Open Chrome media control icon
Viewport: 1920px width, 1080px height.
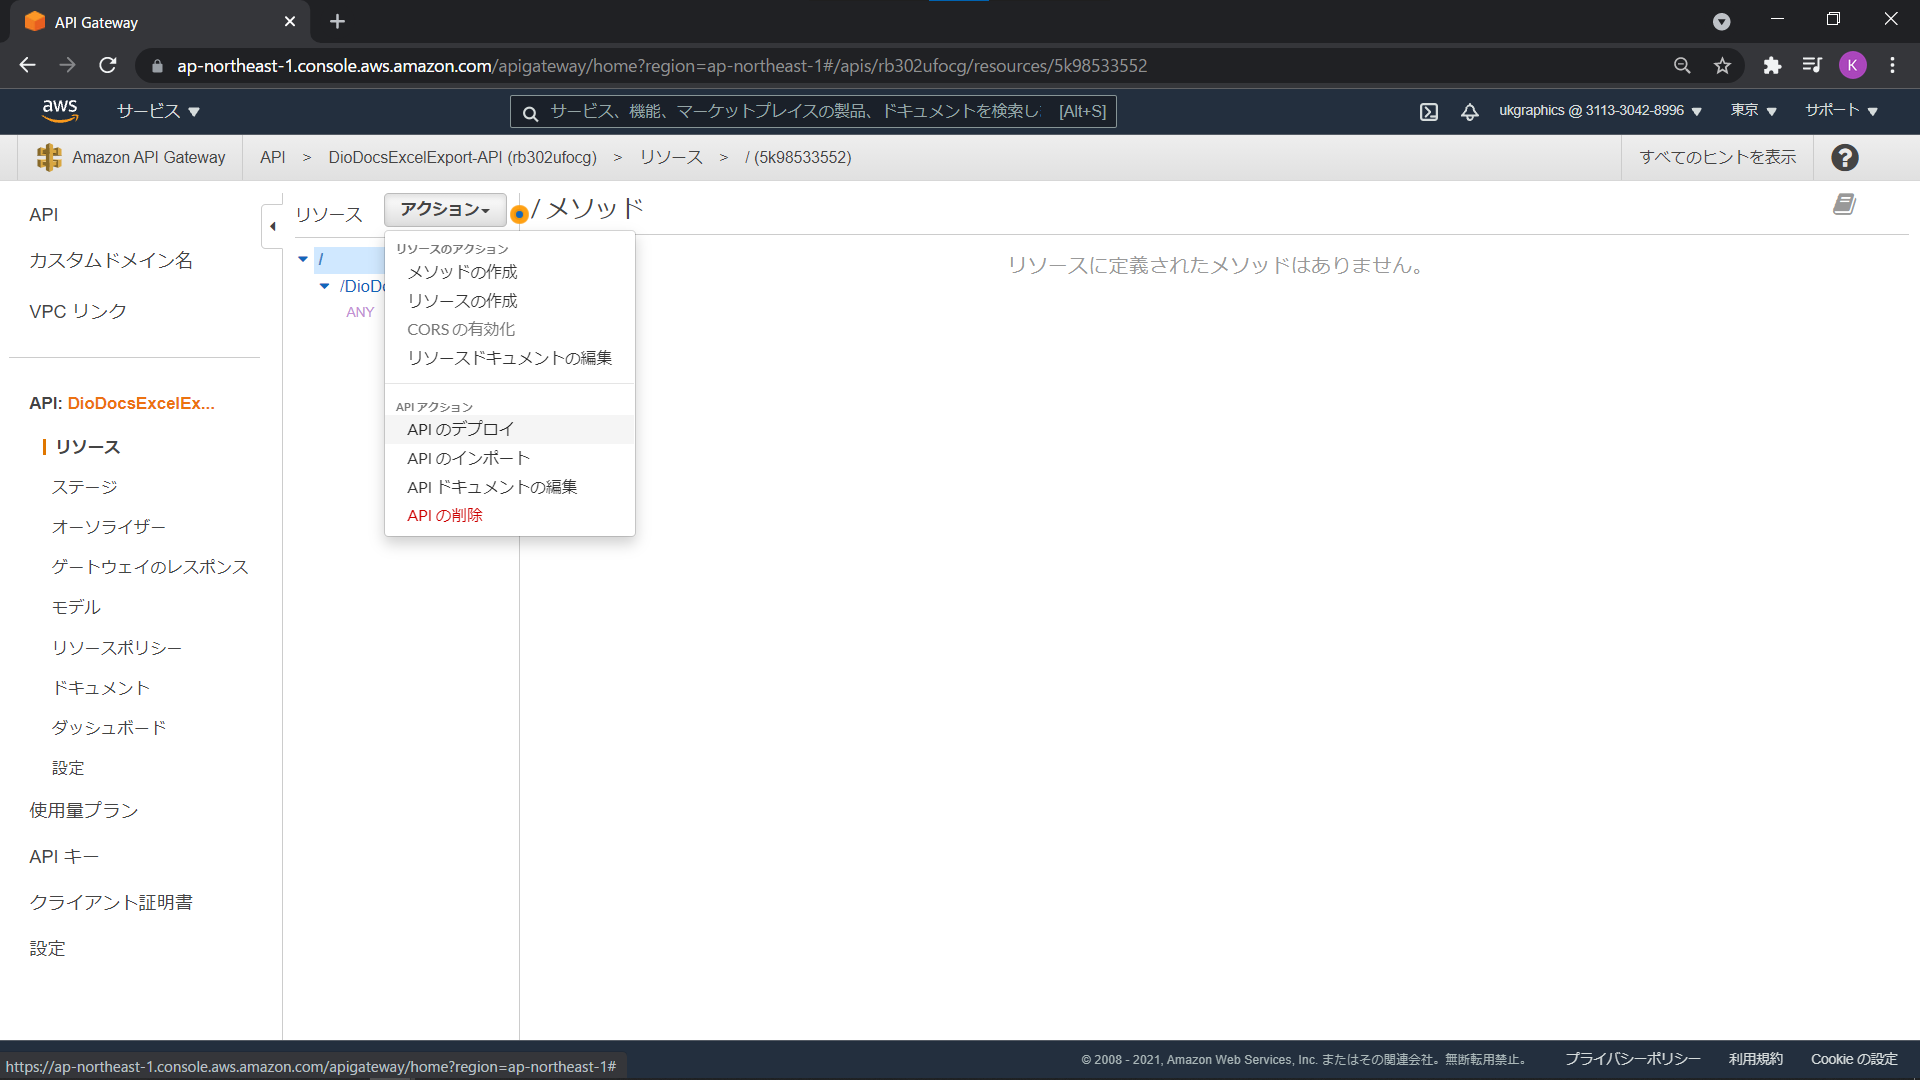click(1812, 65)
